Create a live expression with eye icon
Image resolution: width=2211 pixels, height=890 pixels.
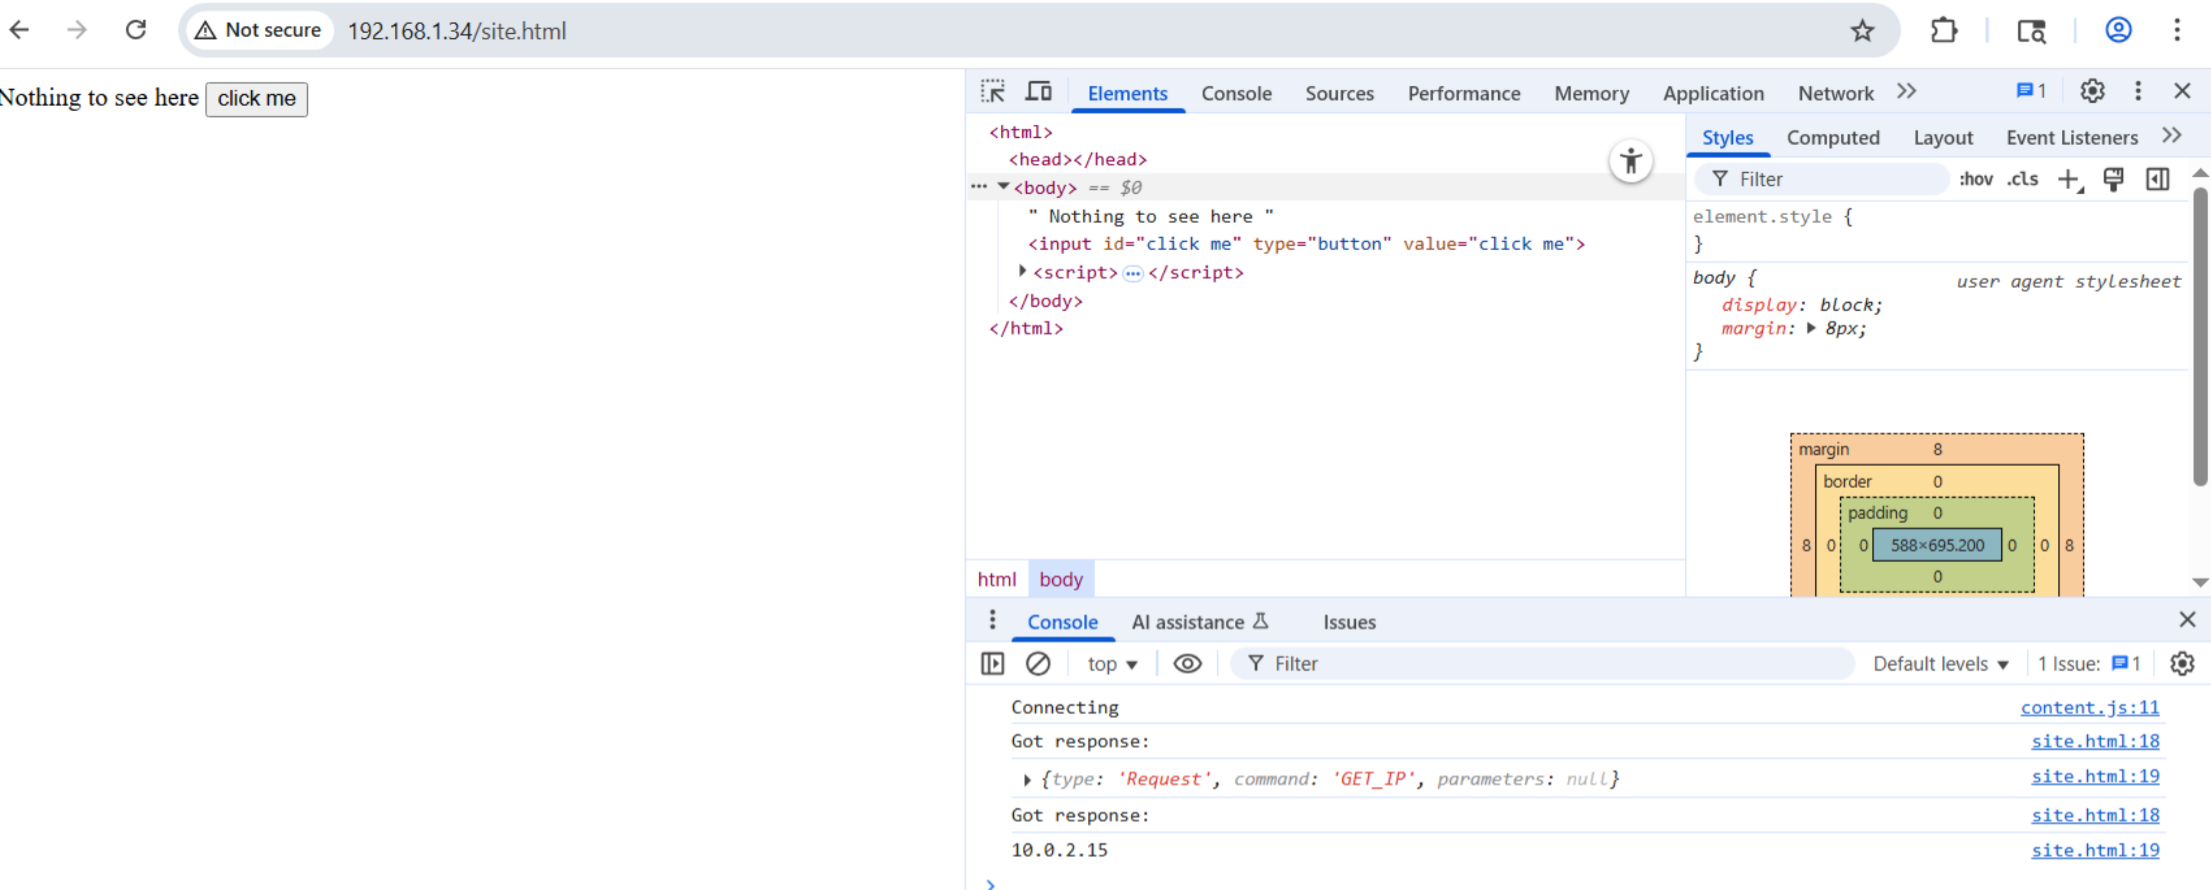coord(1187,664)
